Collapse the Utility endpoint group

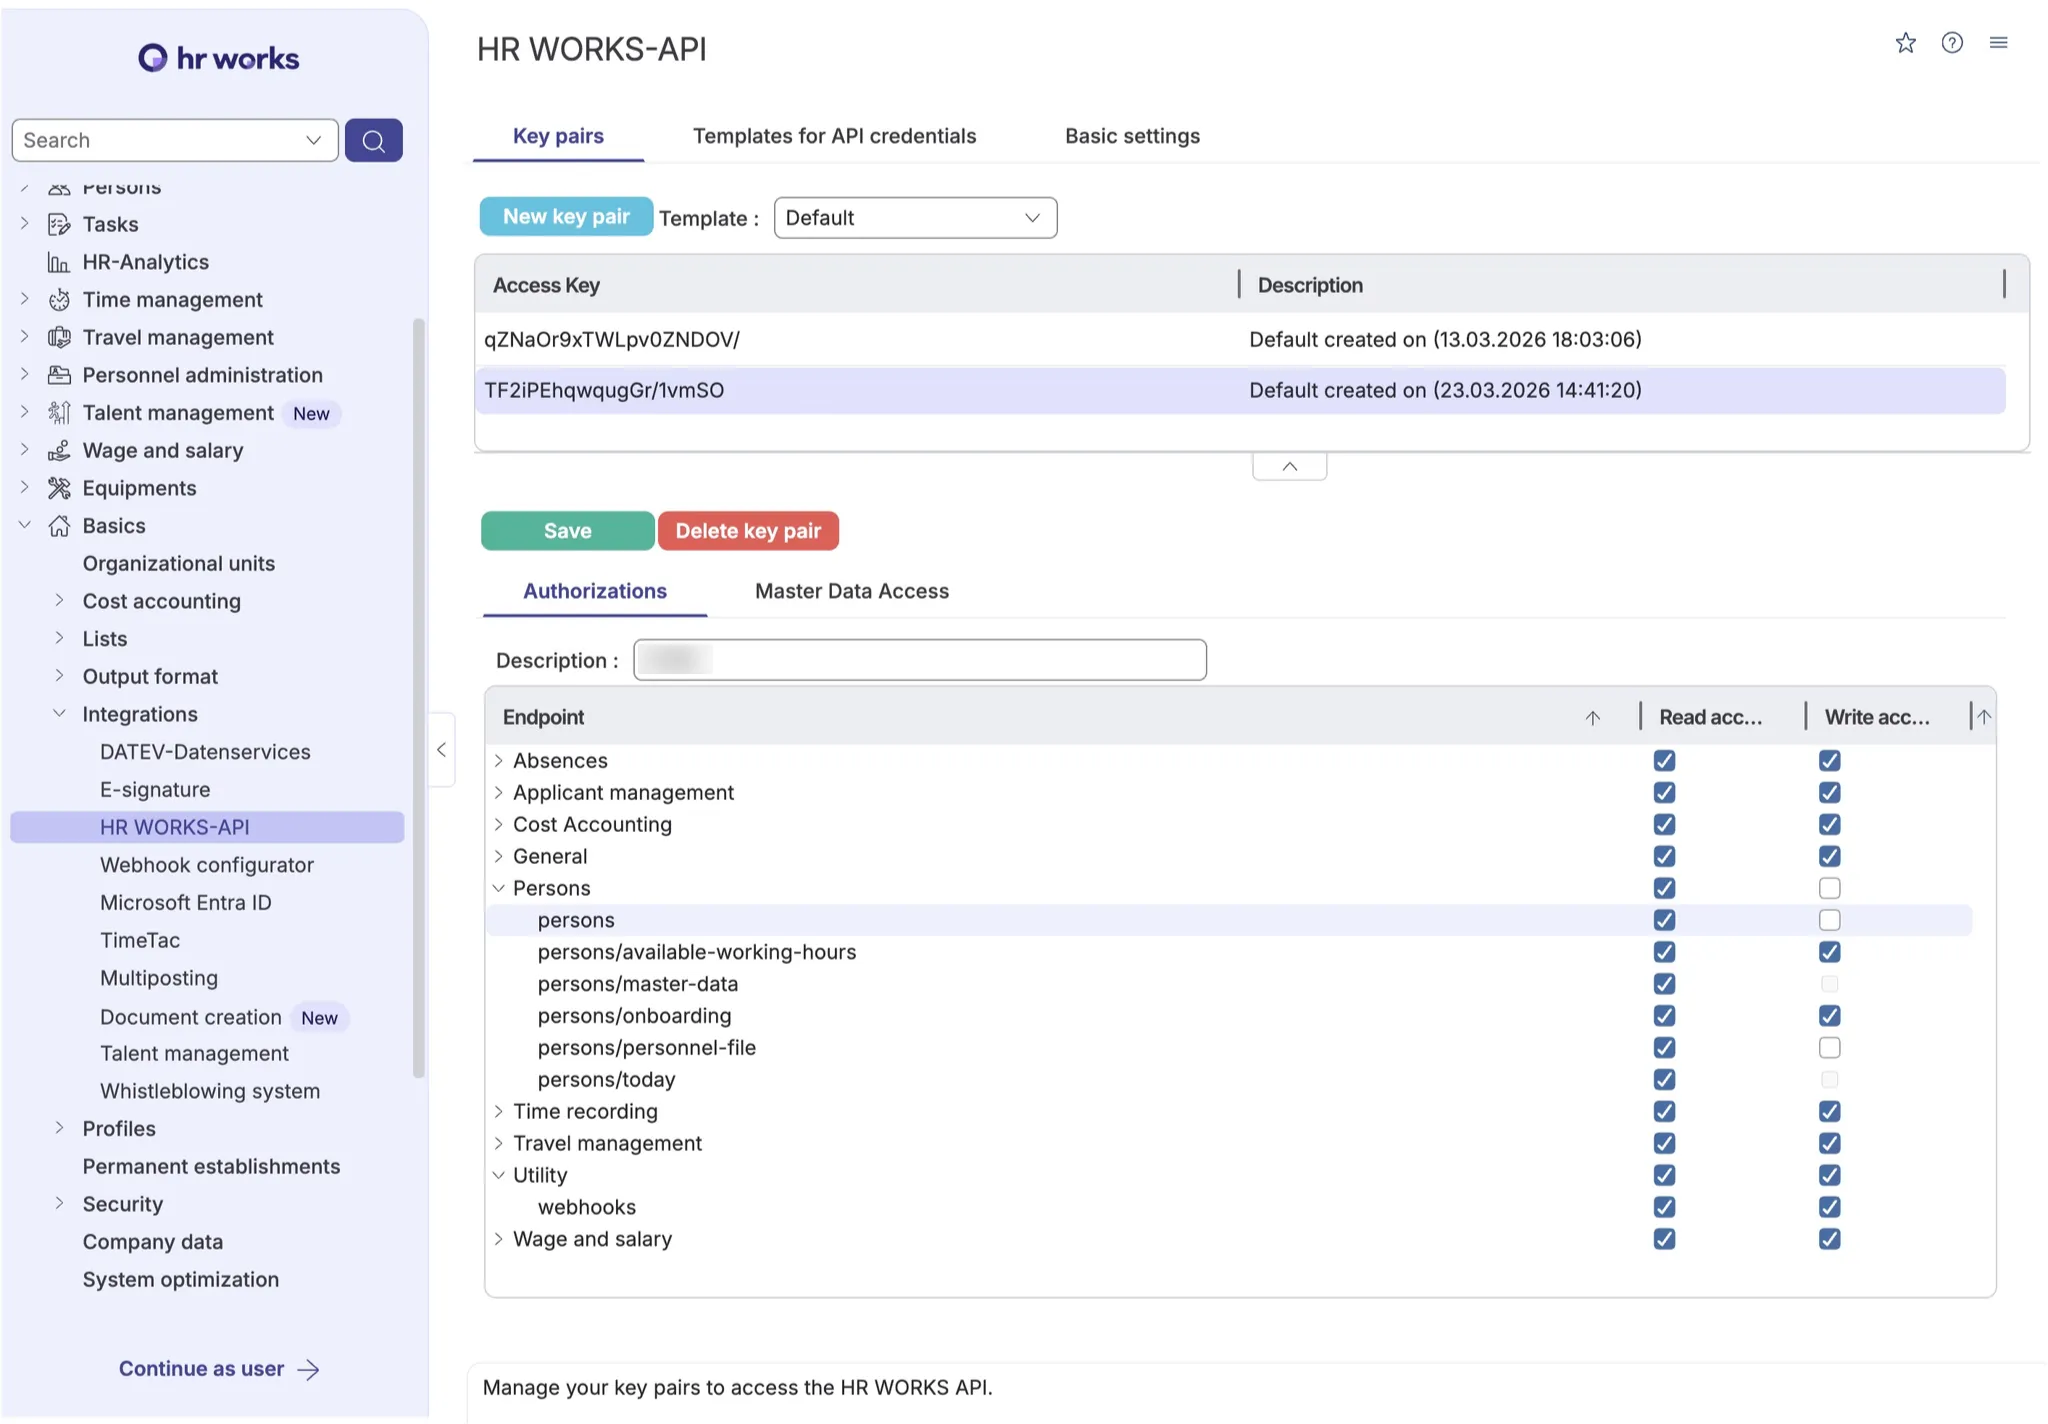[x=498, y=1175]
